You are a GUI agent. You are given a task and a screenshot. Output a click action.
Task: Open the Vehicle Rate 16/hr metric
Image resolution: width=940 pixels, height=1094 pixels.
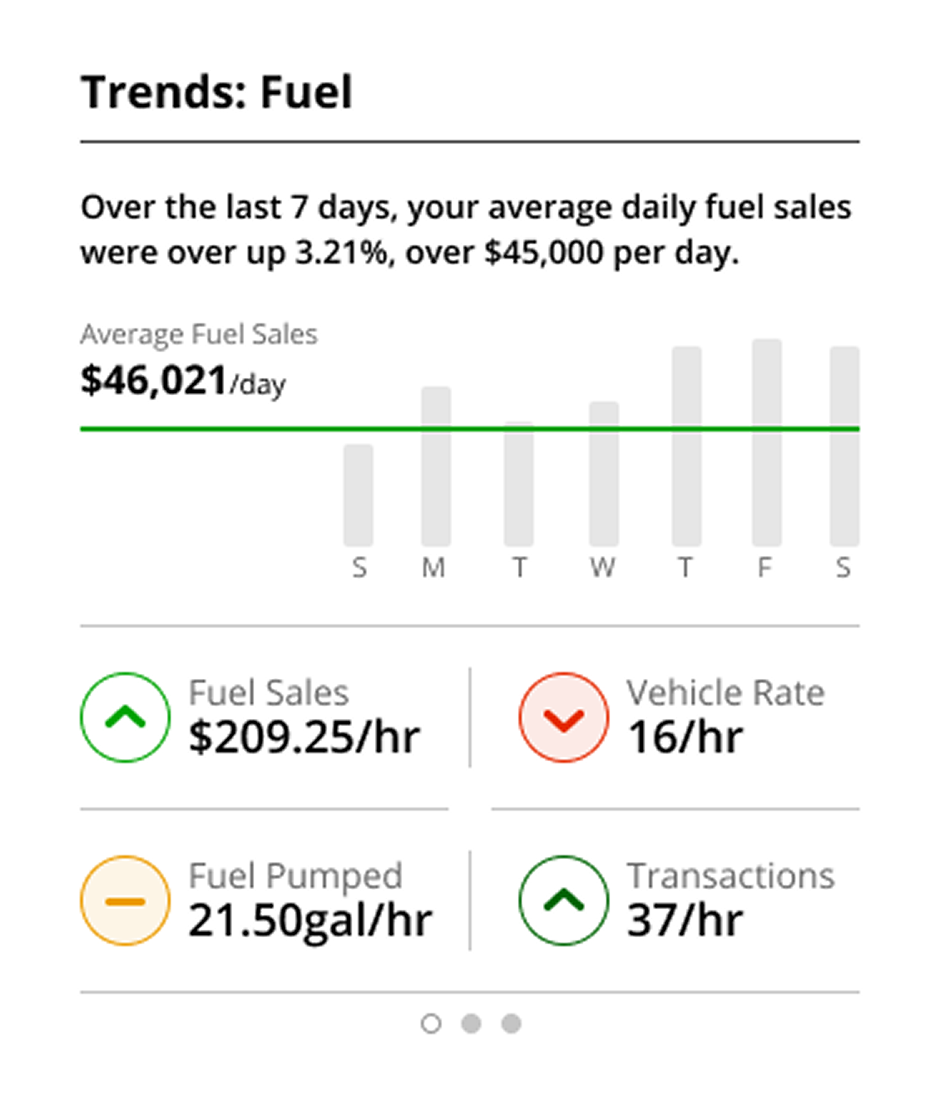coord(685,735)
